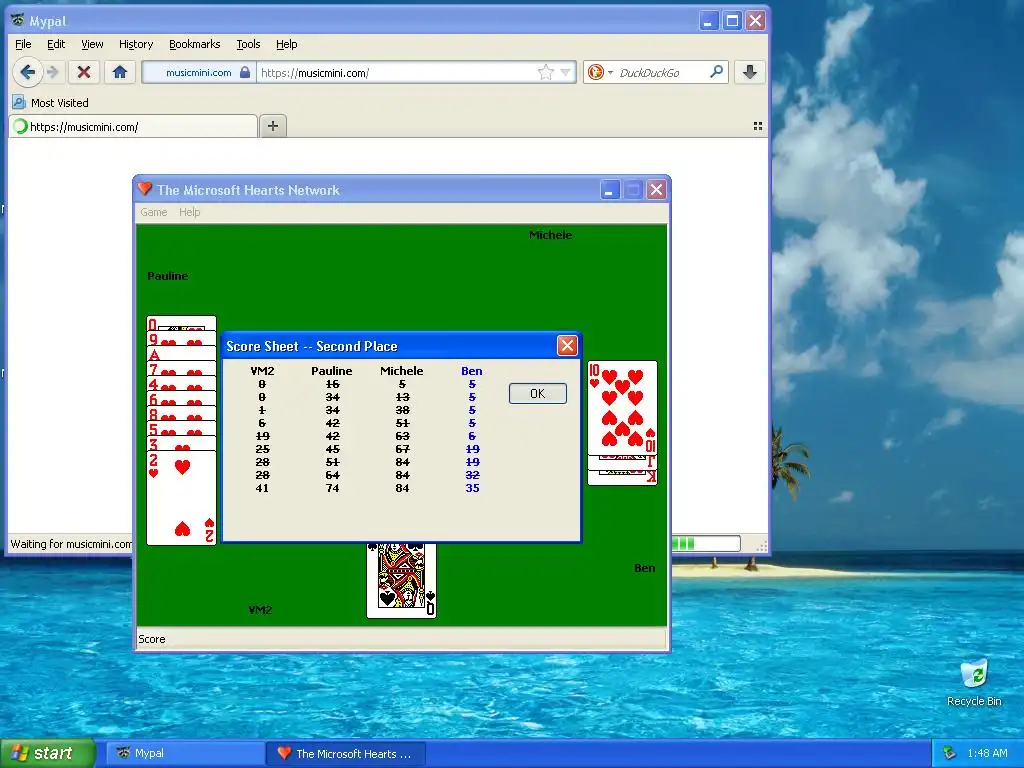
Task: Click the two of hearts card
Action: click(x=182, y=498)
